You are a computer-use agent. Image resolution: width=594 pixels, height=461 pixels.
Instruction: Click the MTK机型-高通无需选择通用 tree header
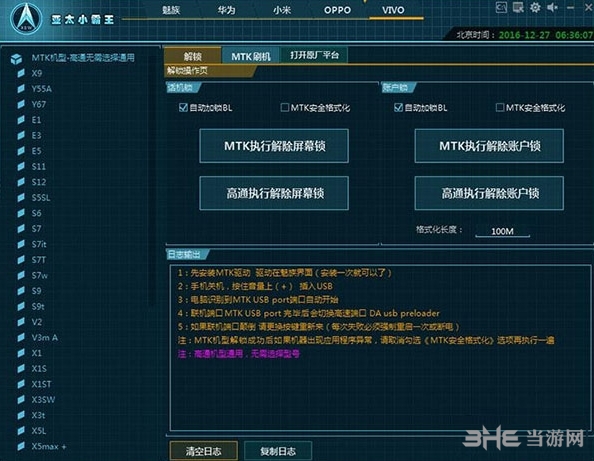coord(83,58)
